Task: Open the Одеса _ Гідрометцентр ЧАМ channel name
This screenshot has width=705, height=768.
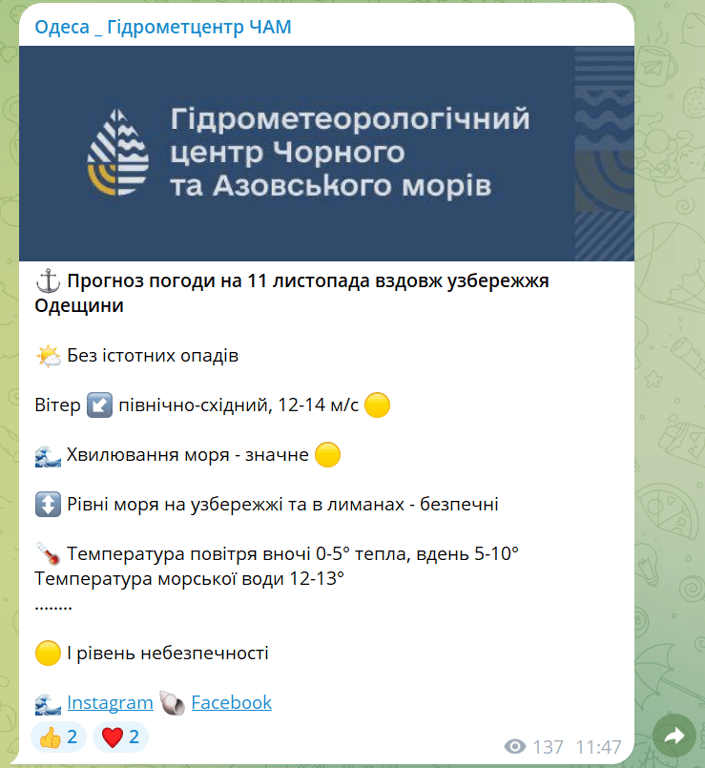Action: pos(163,26)
